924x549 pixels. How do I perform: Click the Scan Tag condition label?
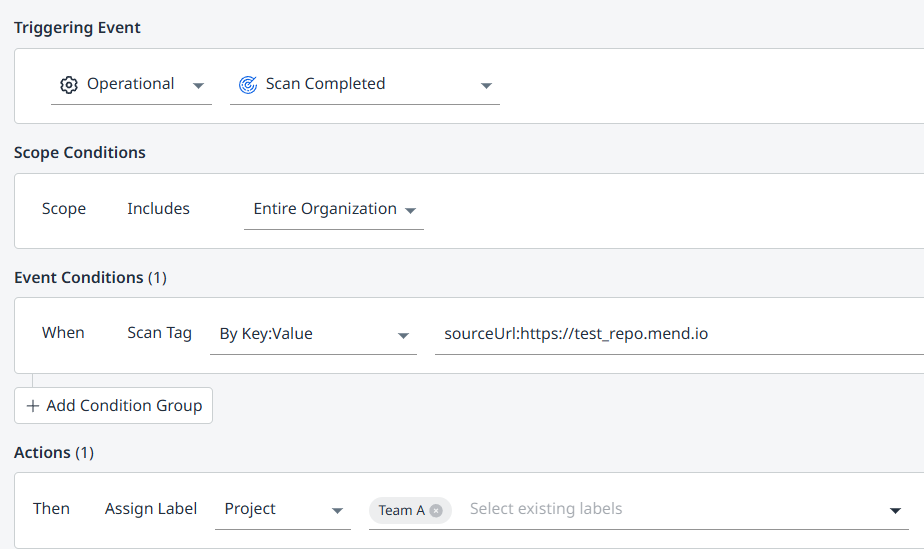coord(159,333)
